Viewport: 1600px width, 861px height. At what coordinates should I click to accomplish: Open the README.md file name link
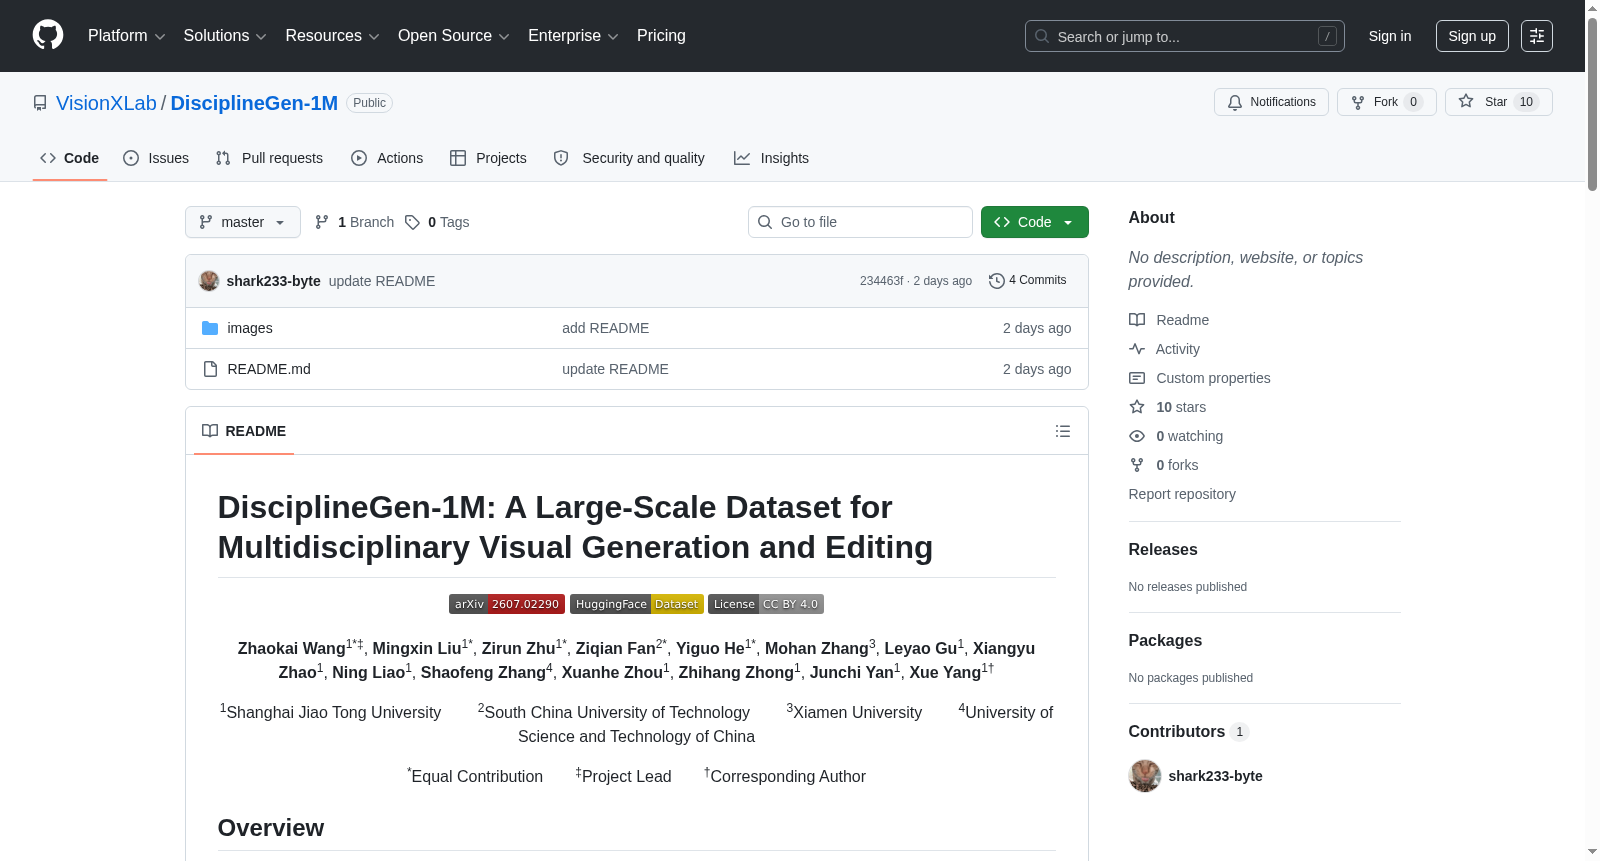[269, 369]
